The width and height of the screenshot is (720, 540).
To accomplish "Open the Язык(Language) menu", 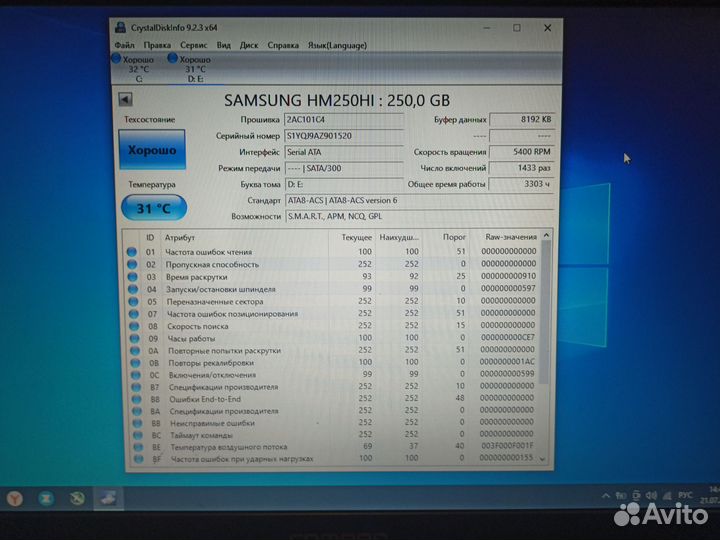I will (x=338, y=45).
